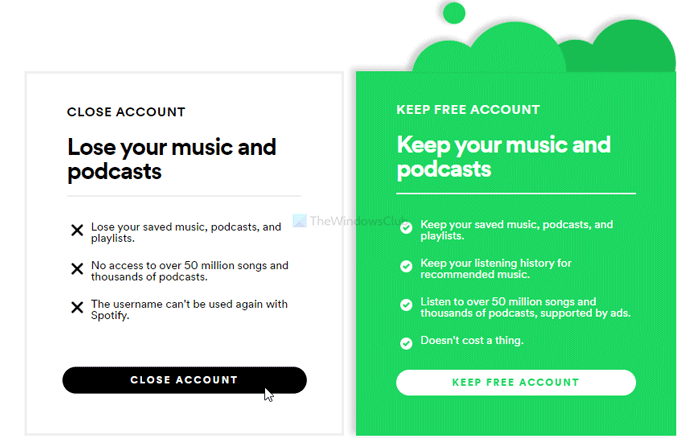
Task: Click 'The username can't be used again' text
Action: (x=189, y=309)
